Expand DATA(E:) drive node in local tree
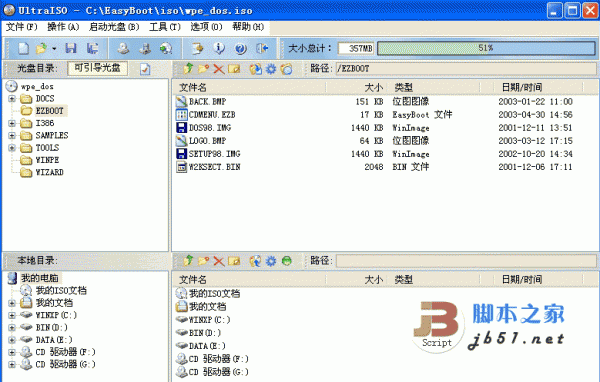Image resolution: width=600 pixels, height=382 pixels. coord(12,340)
